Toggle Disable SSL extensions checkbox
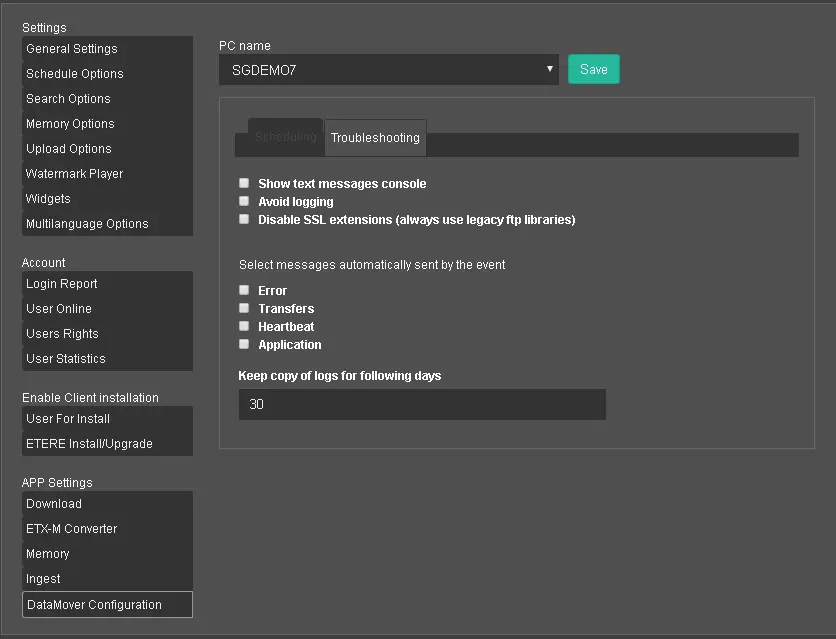The width and height of the screenshot is (836, 639). click(244, 219)
